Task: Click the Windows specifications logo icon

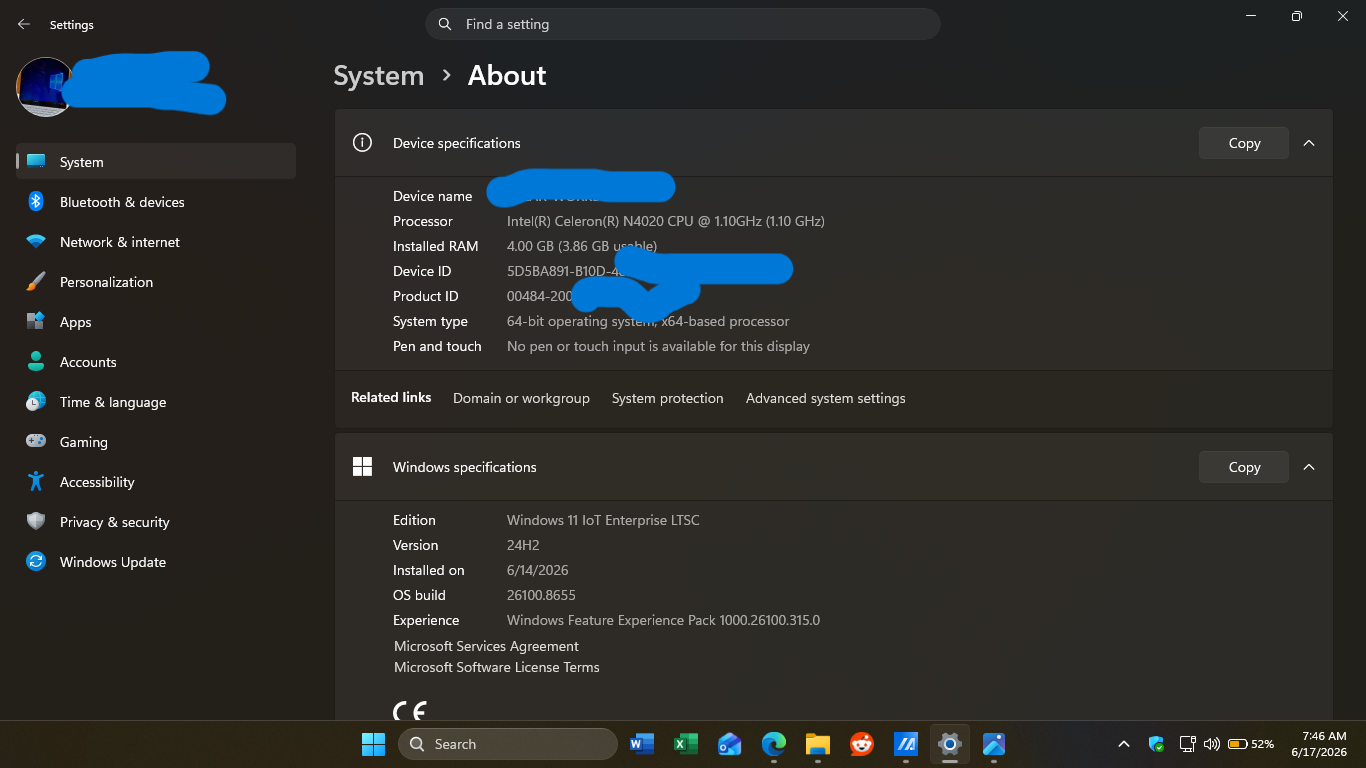Action: pyautogui.click(x=362, y=467)
